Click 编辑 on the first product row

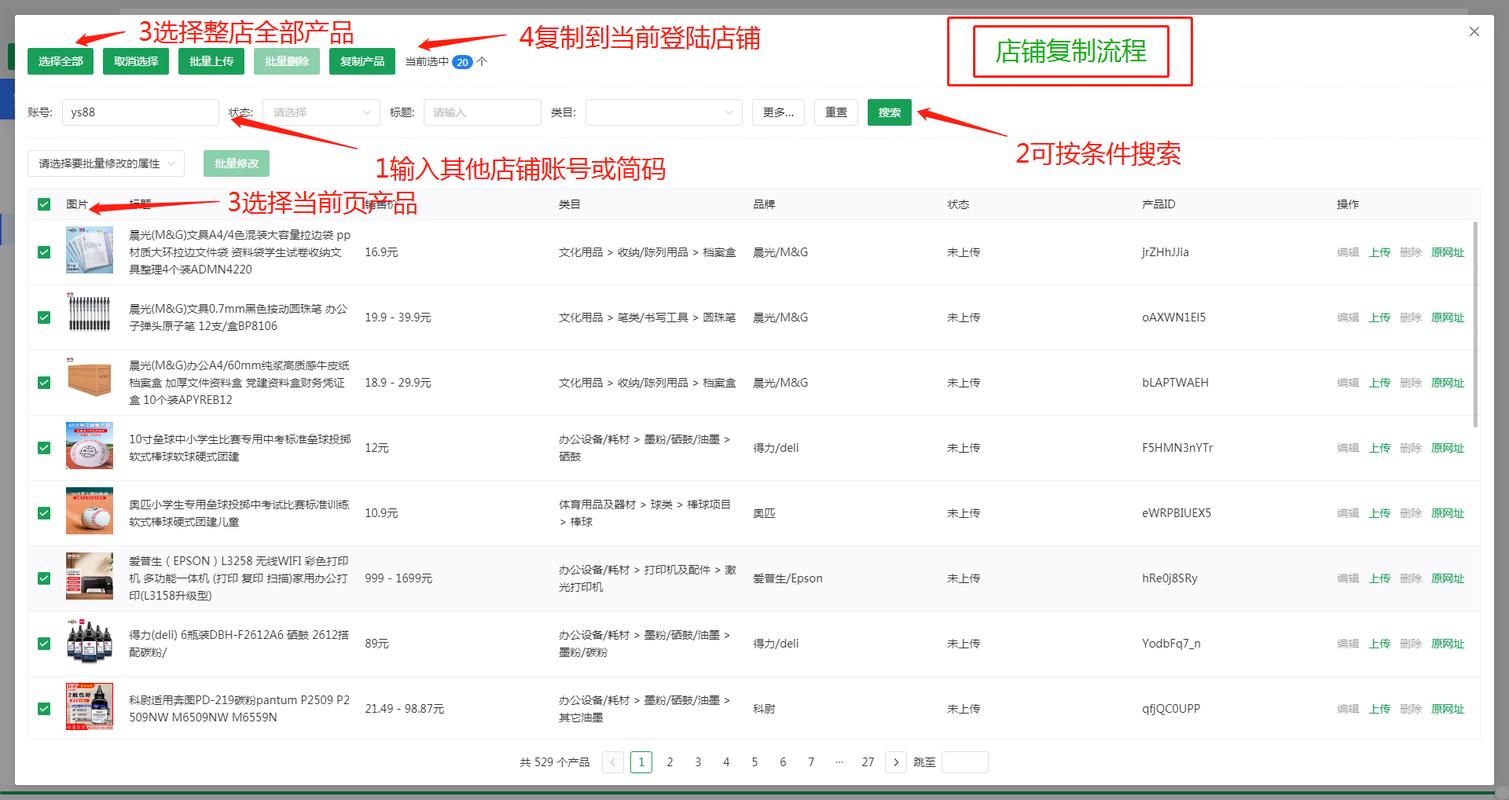(1346, 252)
